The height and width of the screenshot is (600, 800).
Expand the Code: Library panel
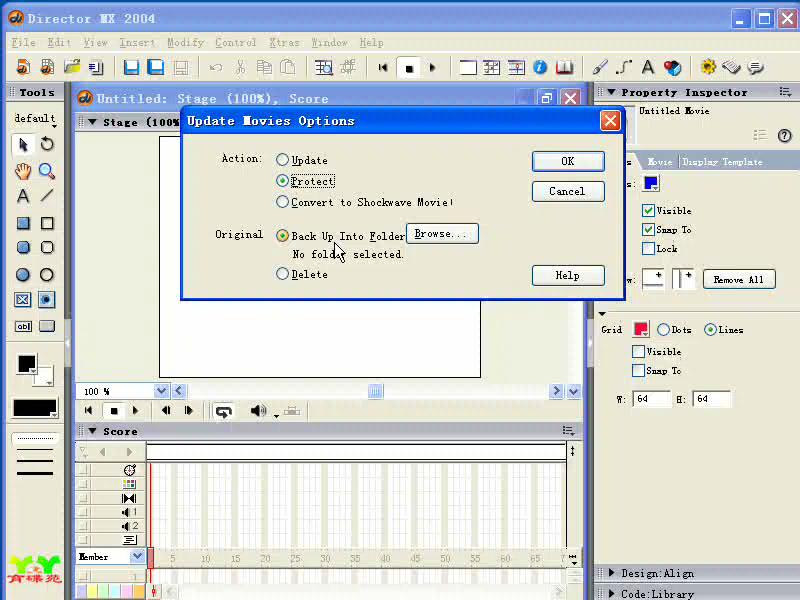coord(611,593)
